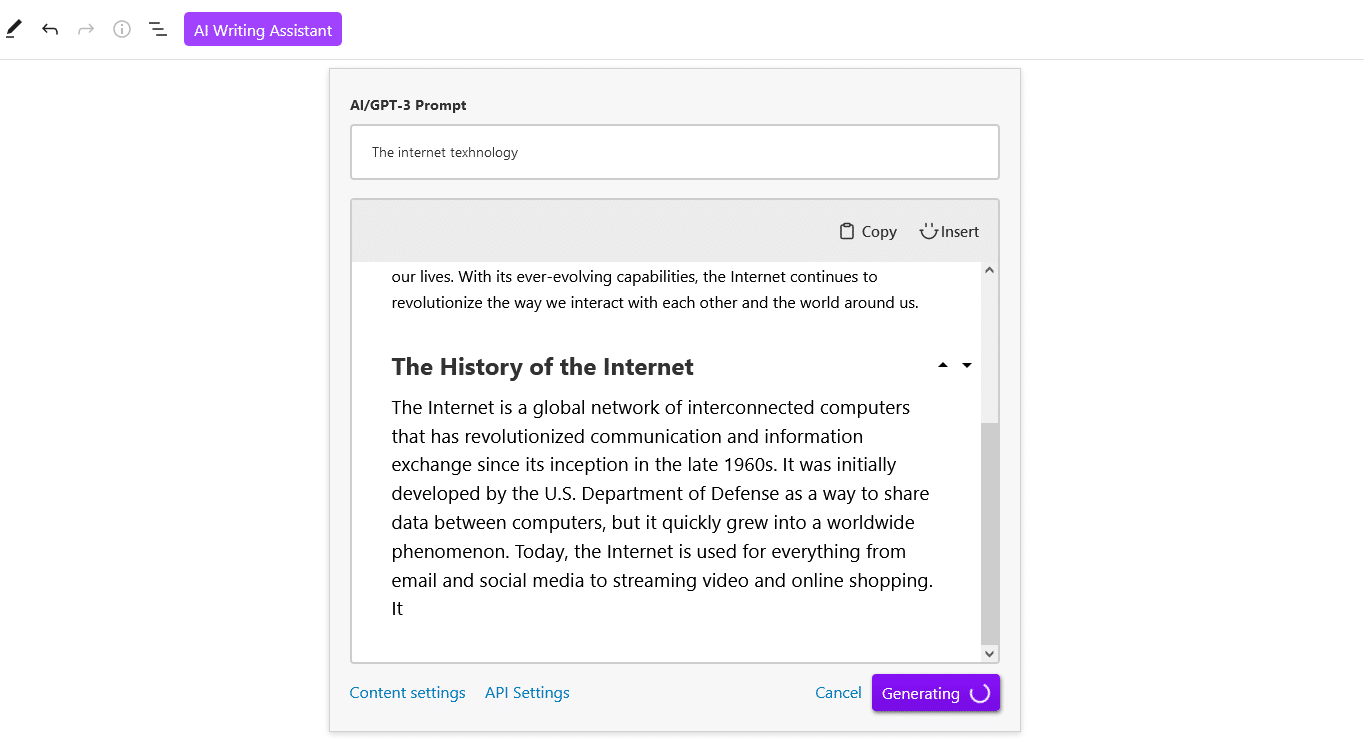Focus the AI/GPT-3 Prompt text field
The image size is (1364, 739).
pyautogui.click(x=674, y=153)
